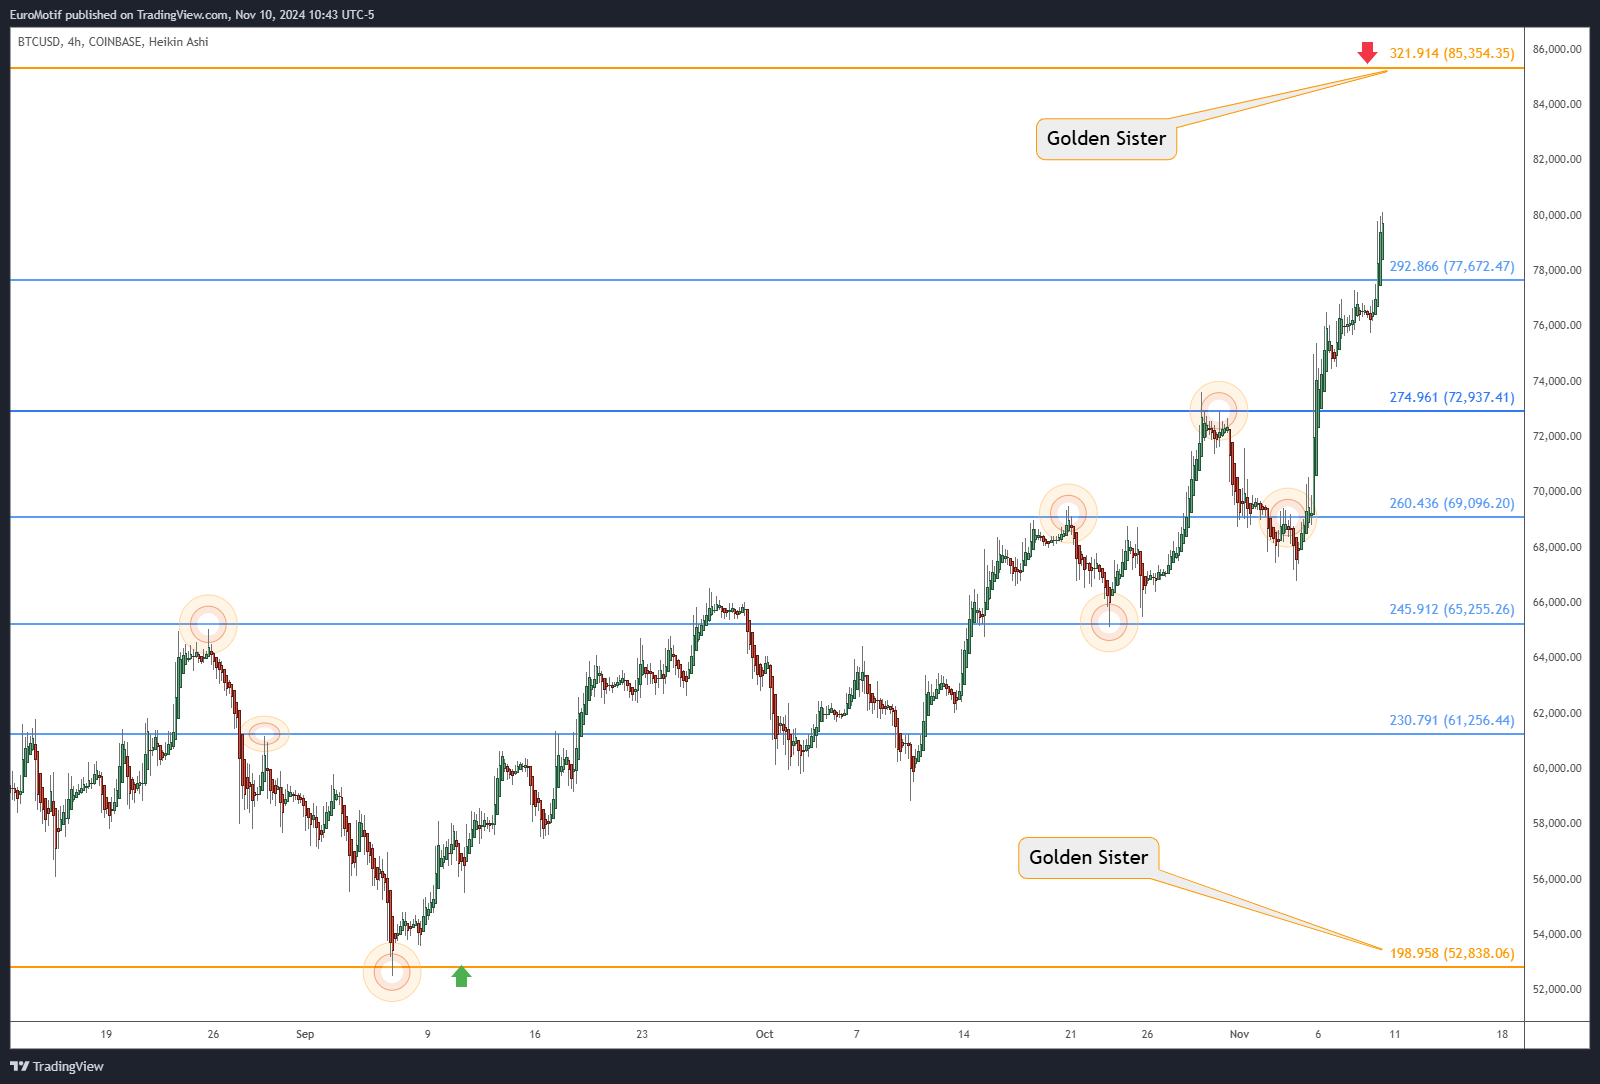The height and width of the screenshot is (1084, 1600).
Task: Click the 52,000.00 price axis label
Action: click(x=1557, y=989)
